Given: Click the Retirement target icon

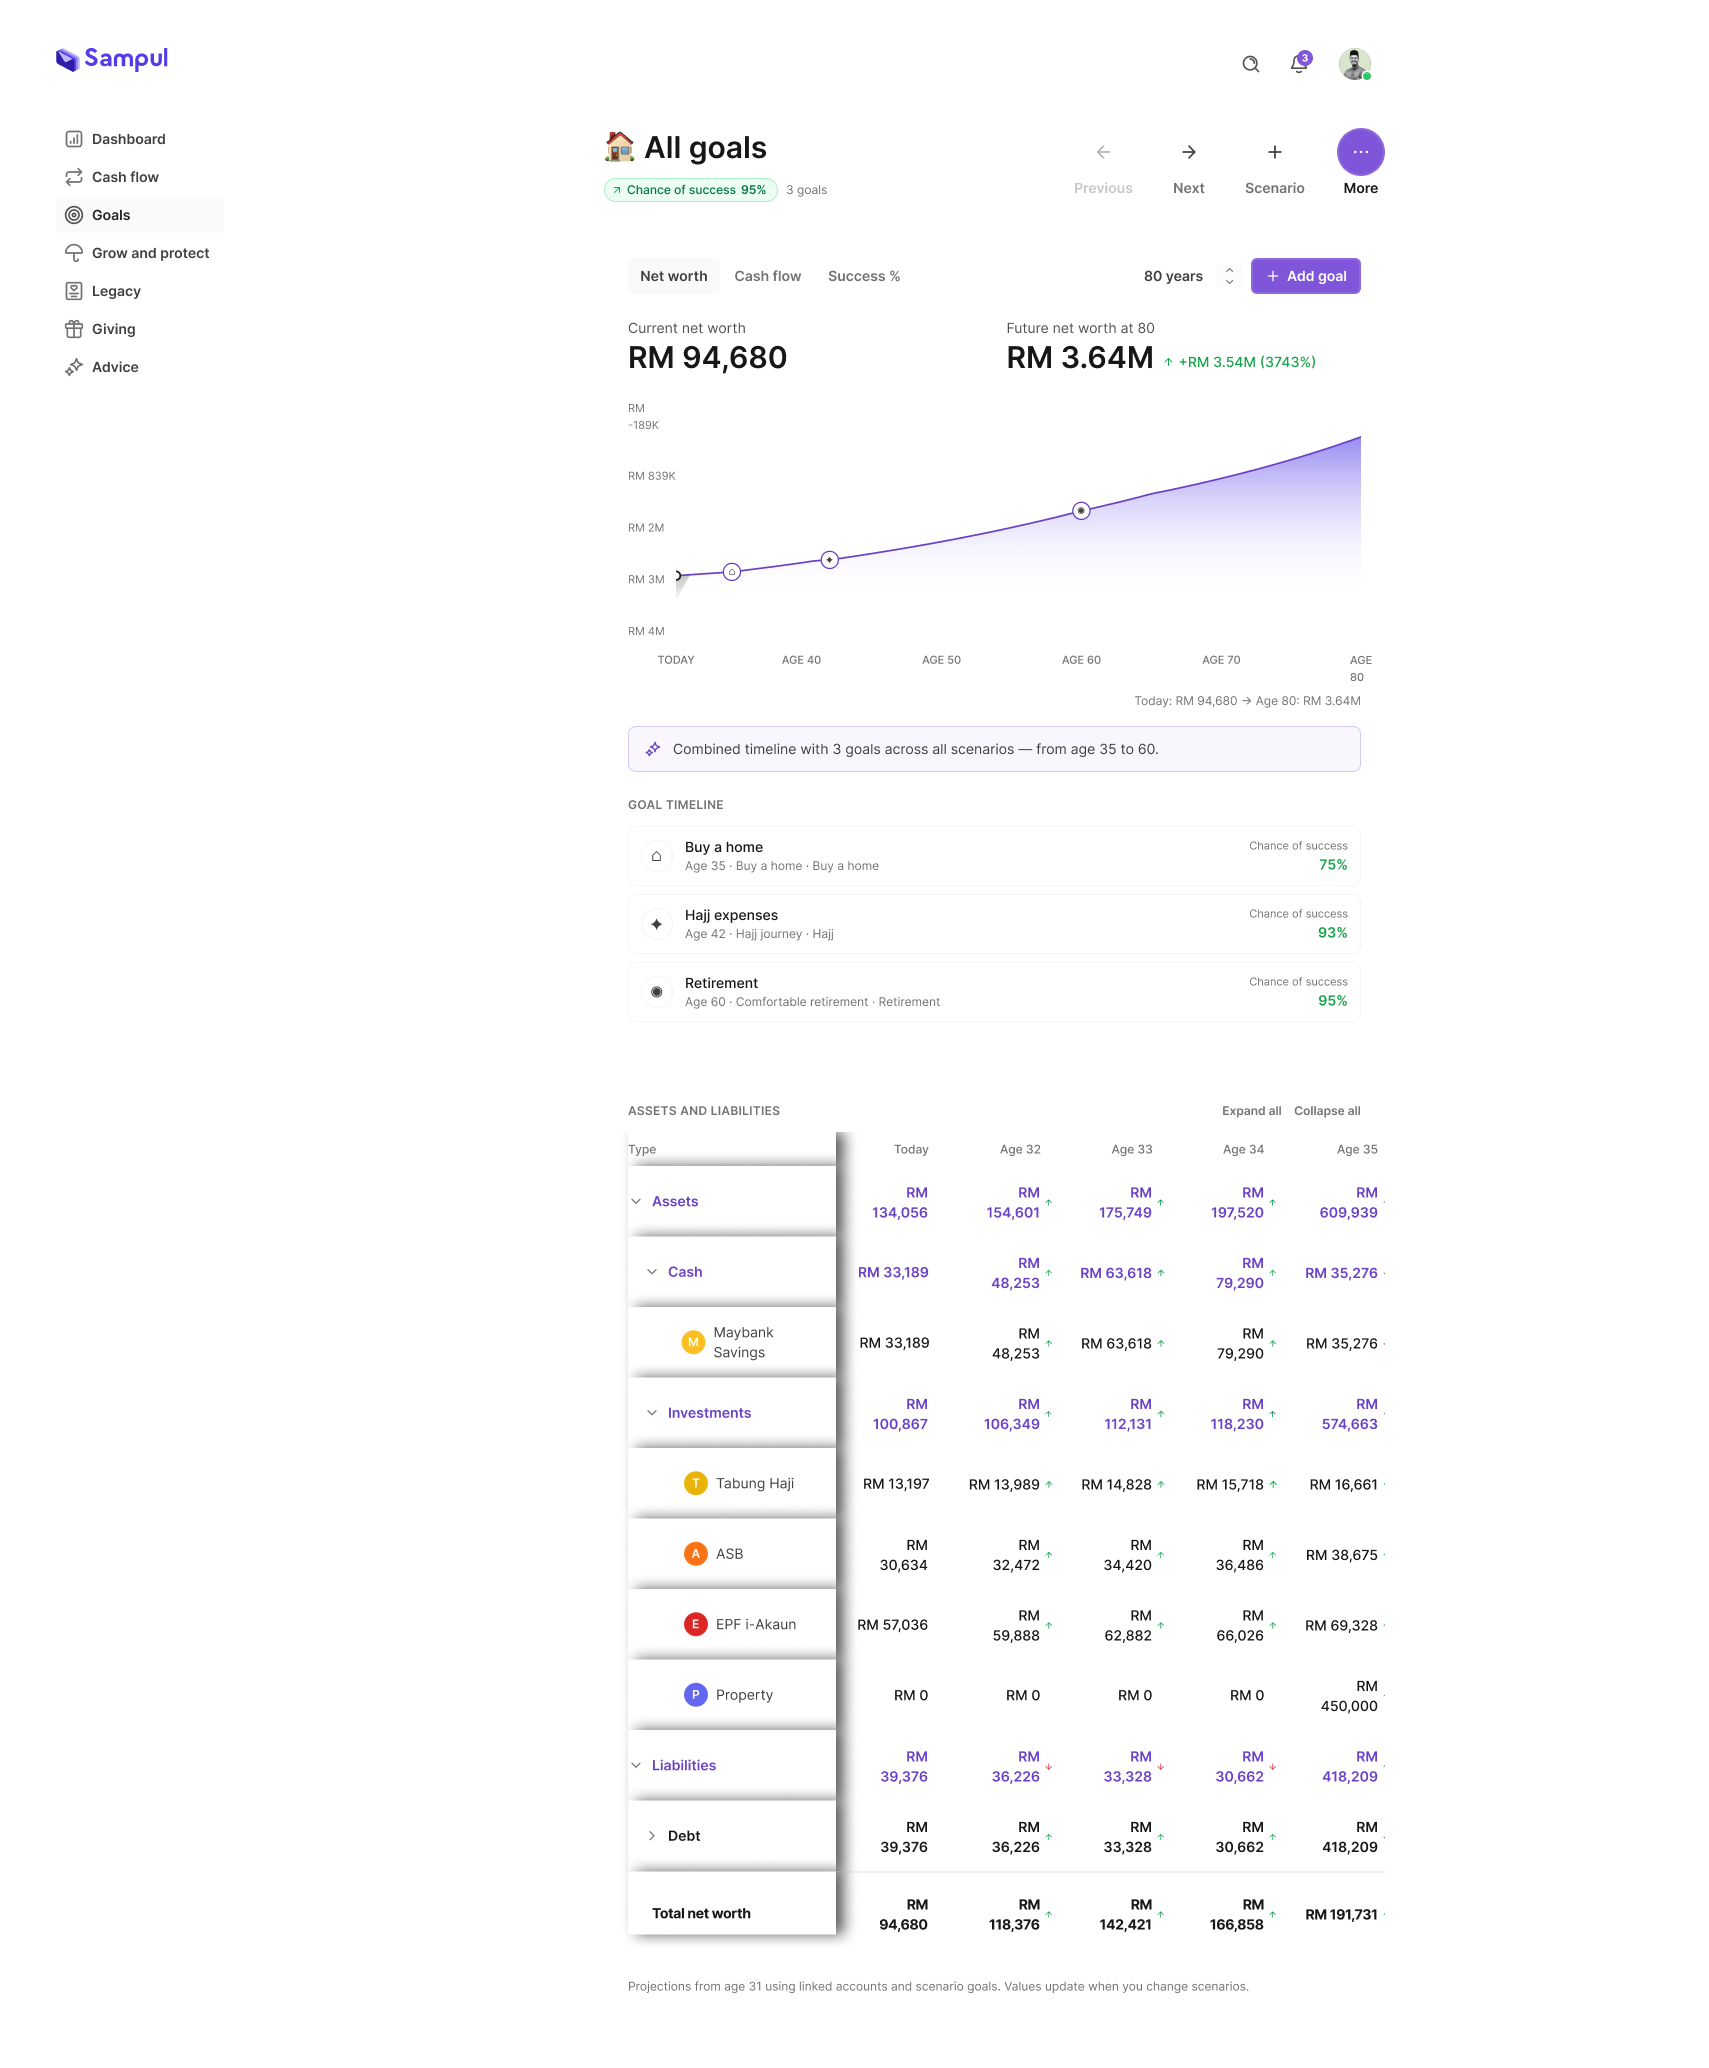Looking at the screenshot, I should (x=656, y=992).
